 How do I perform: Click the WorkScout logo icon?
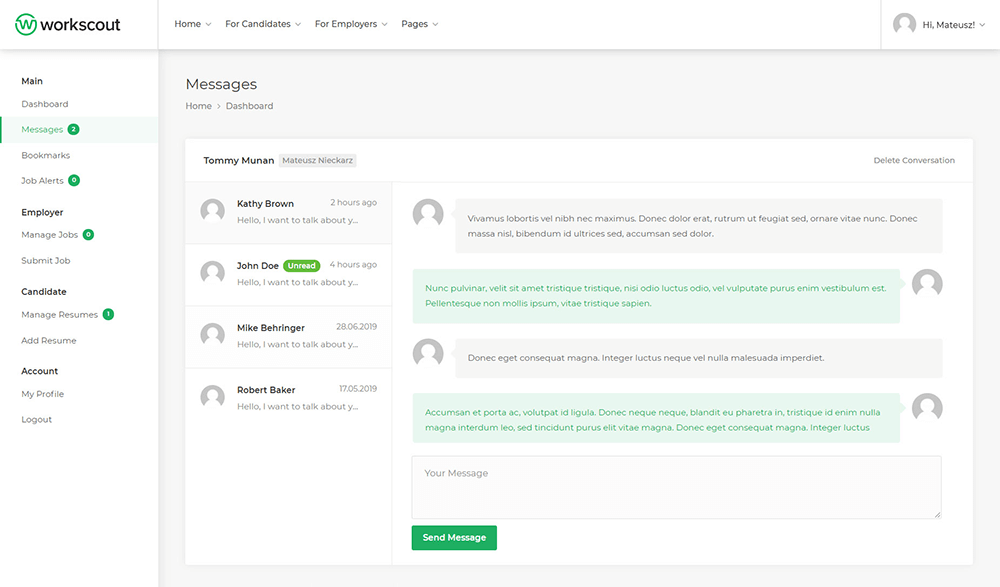click(26, 25)
